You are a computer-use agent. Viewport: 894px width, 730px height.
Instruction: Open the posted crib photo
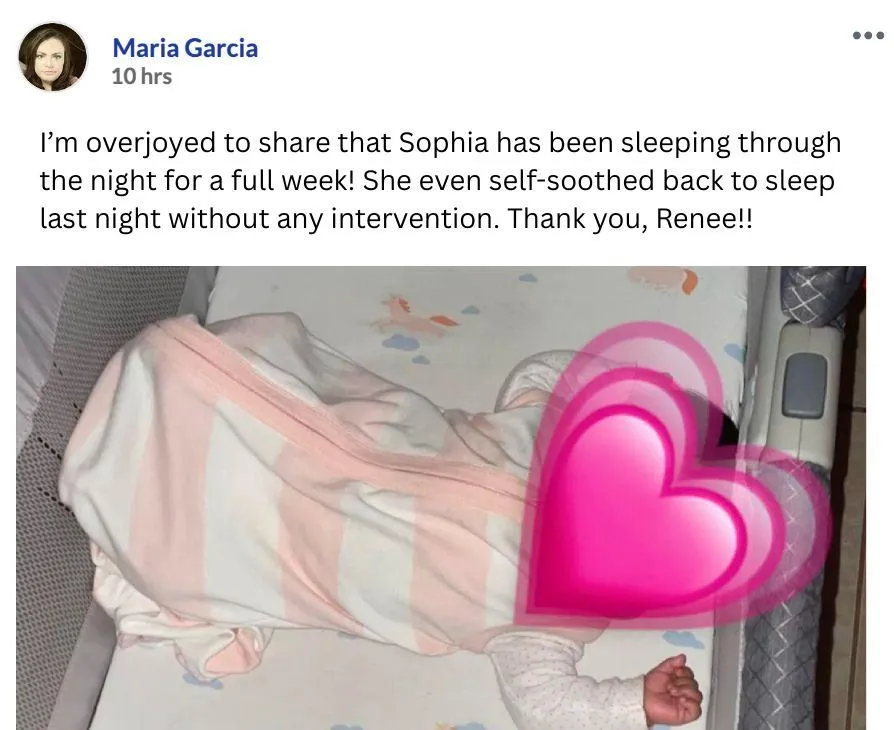[x=441, y=498]
